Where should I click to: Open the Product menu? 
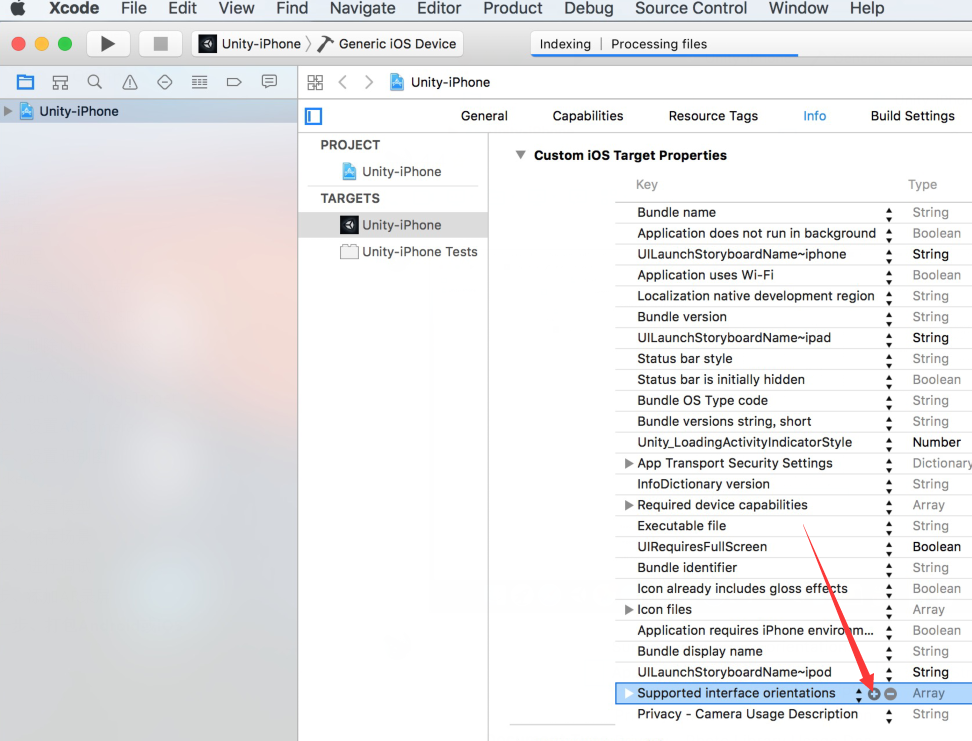(x=513, y=9)
